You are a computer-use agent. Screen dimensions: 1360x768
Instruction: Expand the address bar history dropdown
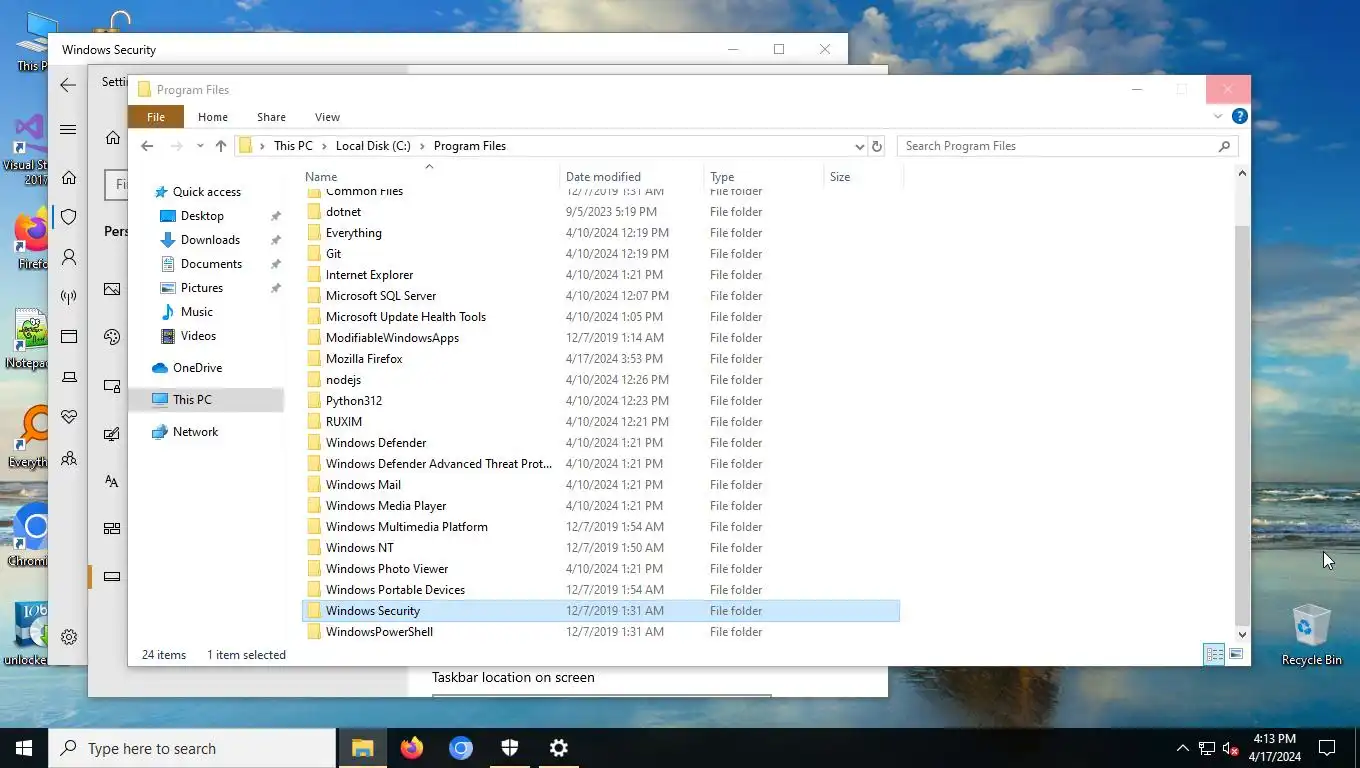pos(859,146)
